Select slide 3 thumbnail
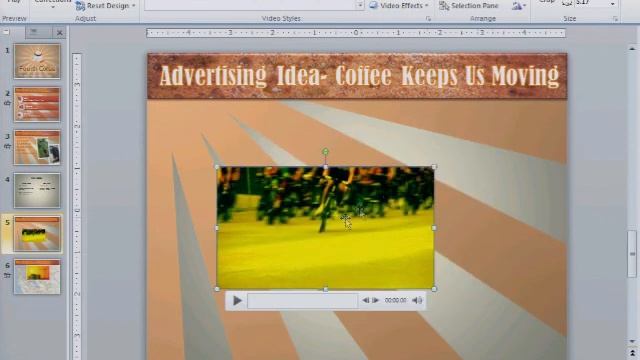Viewport: 640px width, 360px height. 37,147
